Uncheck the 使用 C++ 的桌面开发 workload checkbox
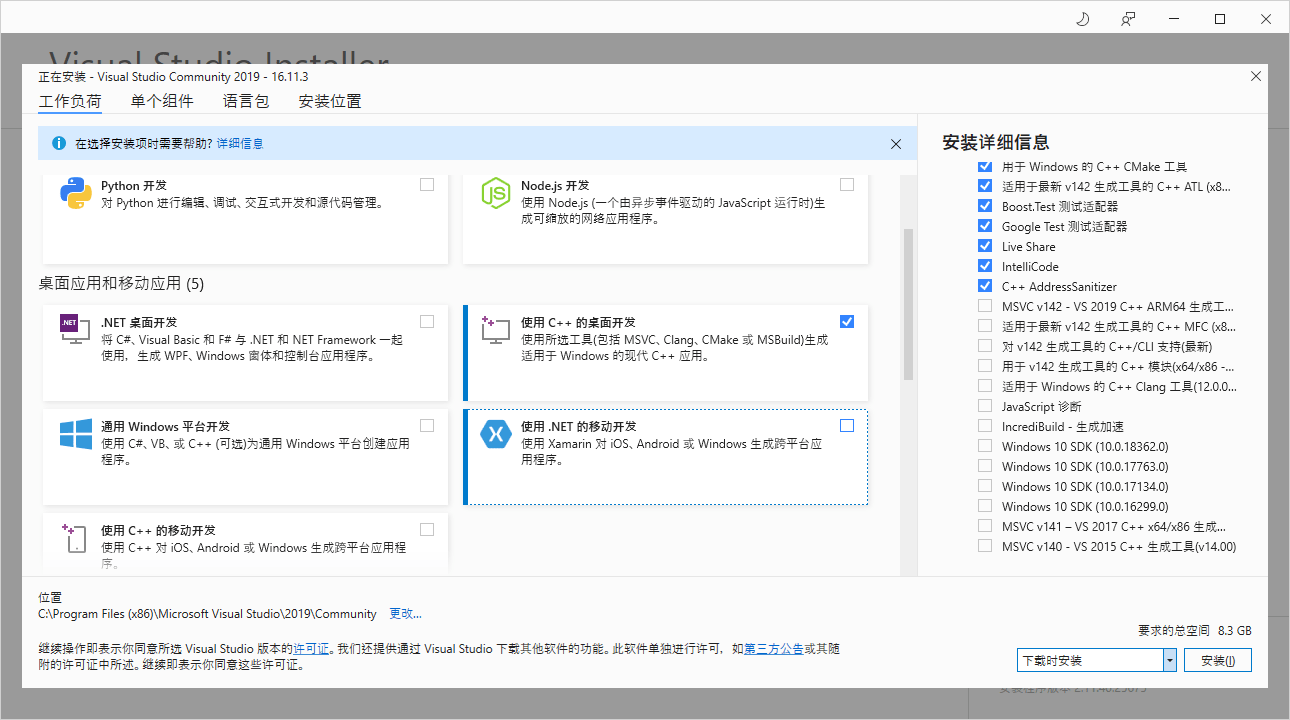Screen dimensions: 1290x720 [x=847, y=321]
